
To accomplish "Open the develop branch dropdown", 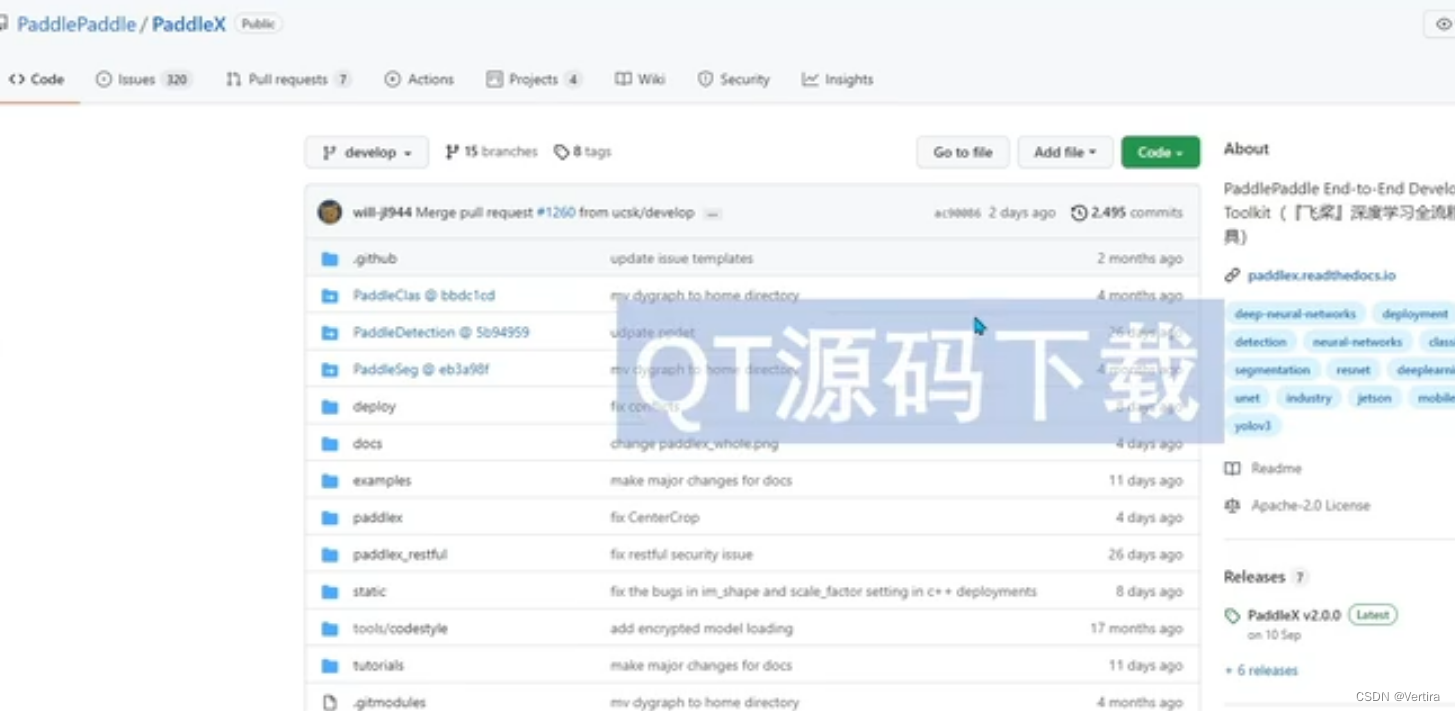I will [367, 152].
